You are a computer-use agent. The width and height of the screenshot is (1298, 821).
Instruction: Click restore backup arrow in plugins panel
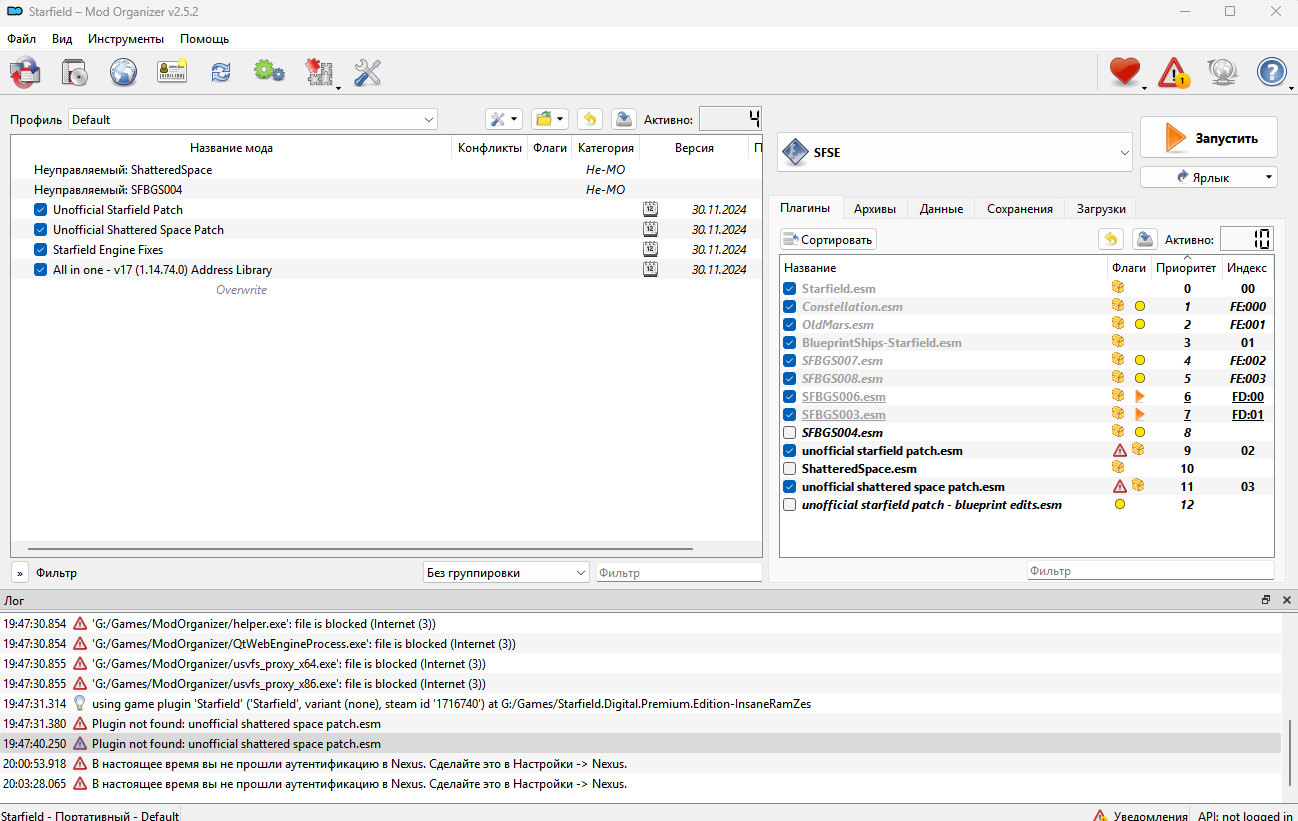tap(1111, 239)
